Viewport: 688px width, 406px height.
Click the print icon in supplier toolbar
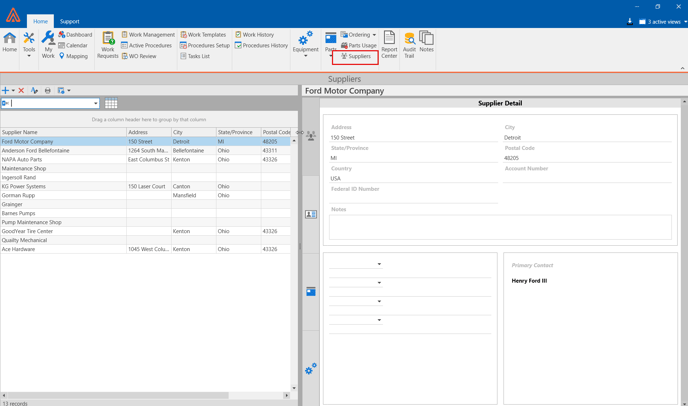point(47,90)
